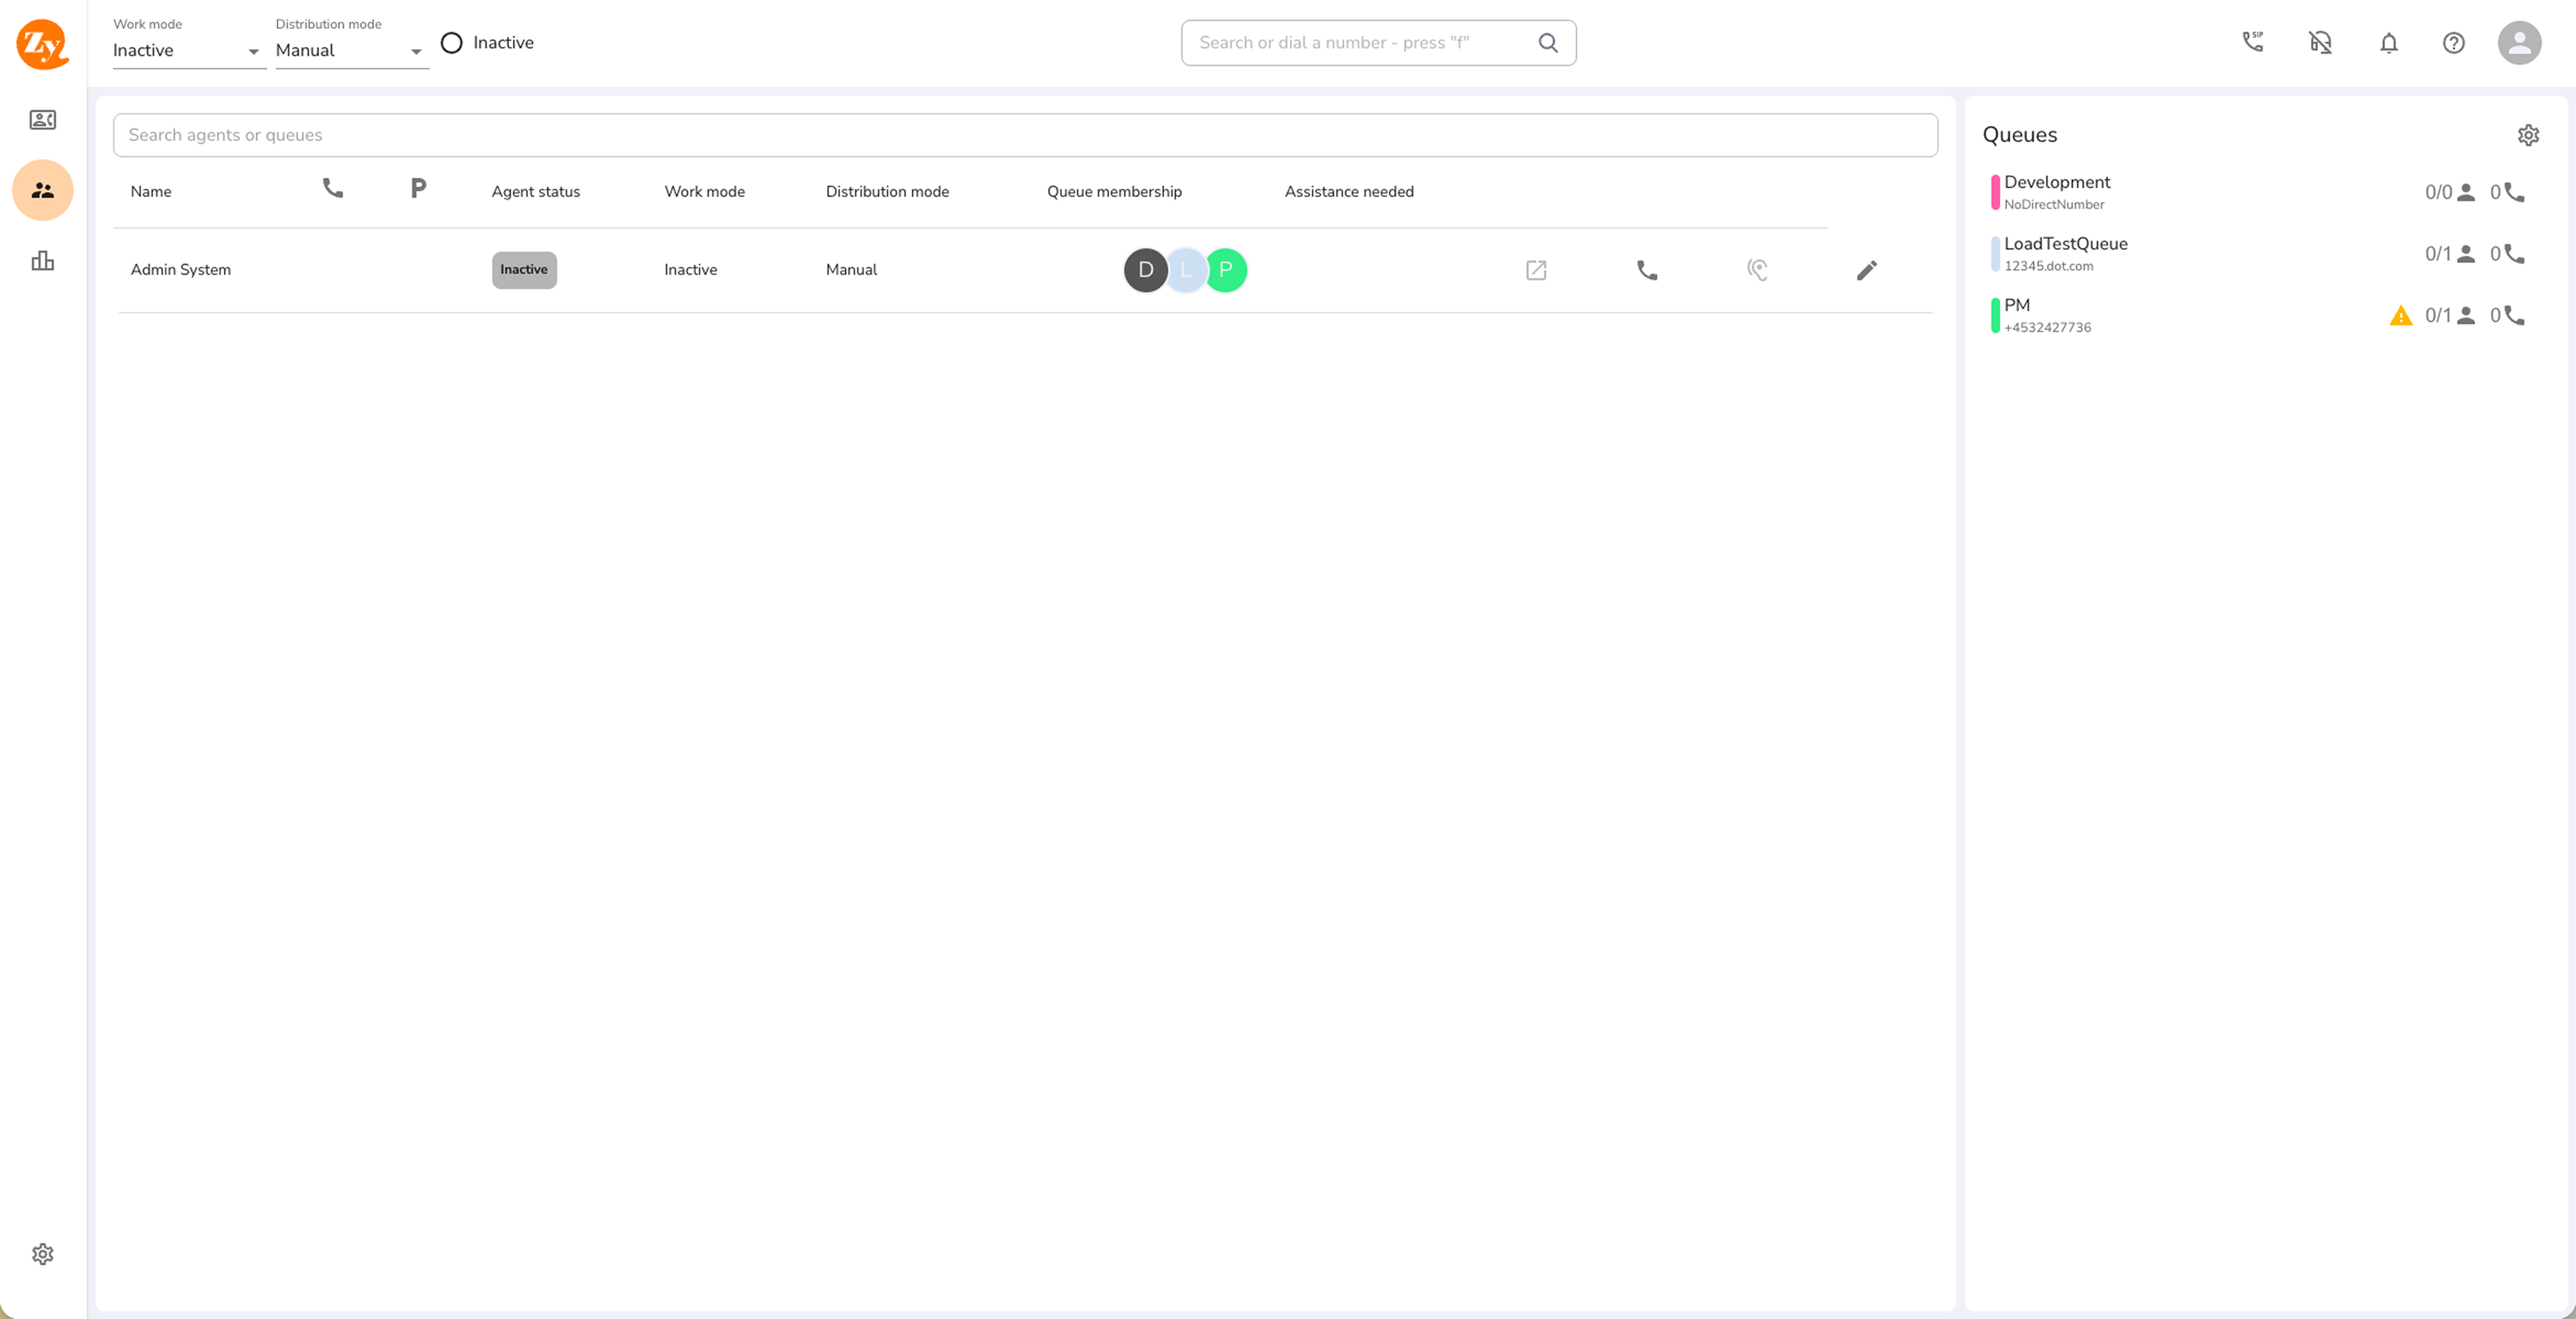Open the statistics bar chart sidebar icon

point(42,261)
